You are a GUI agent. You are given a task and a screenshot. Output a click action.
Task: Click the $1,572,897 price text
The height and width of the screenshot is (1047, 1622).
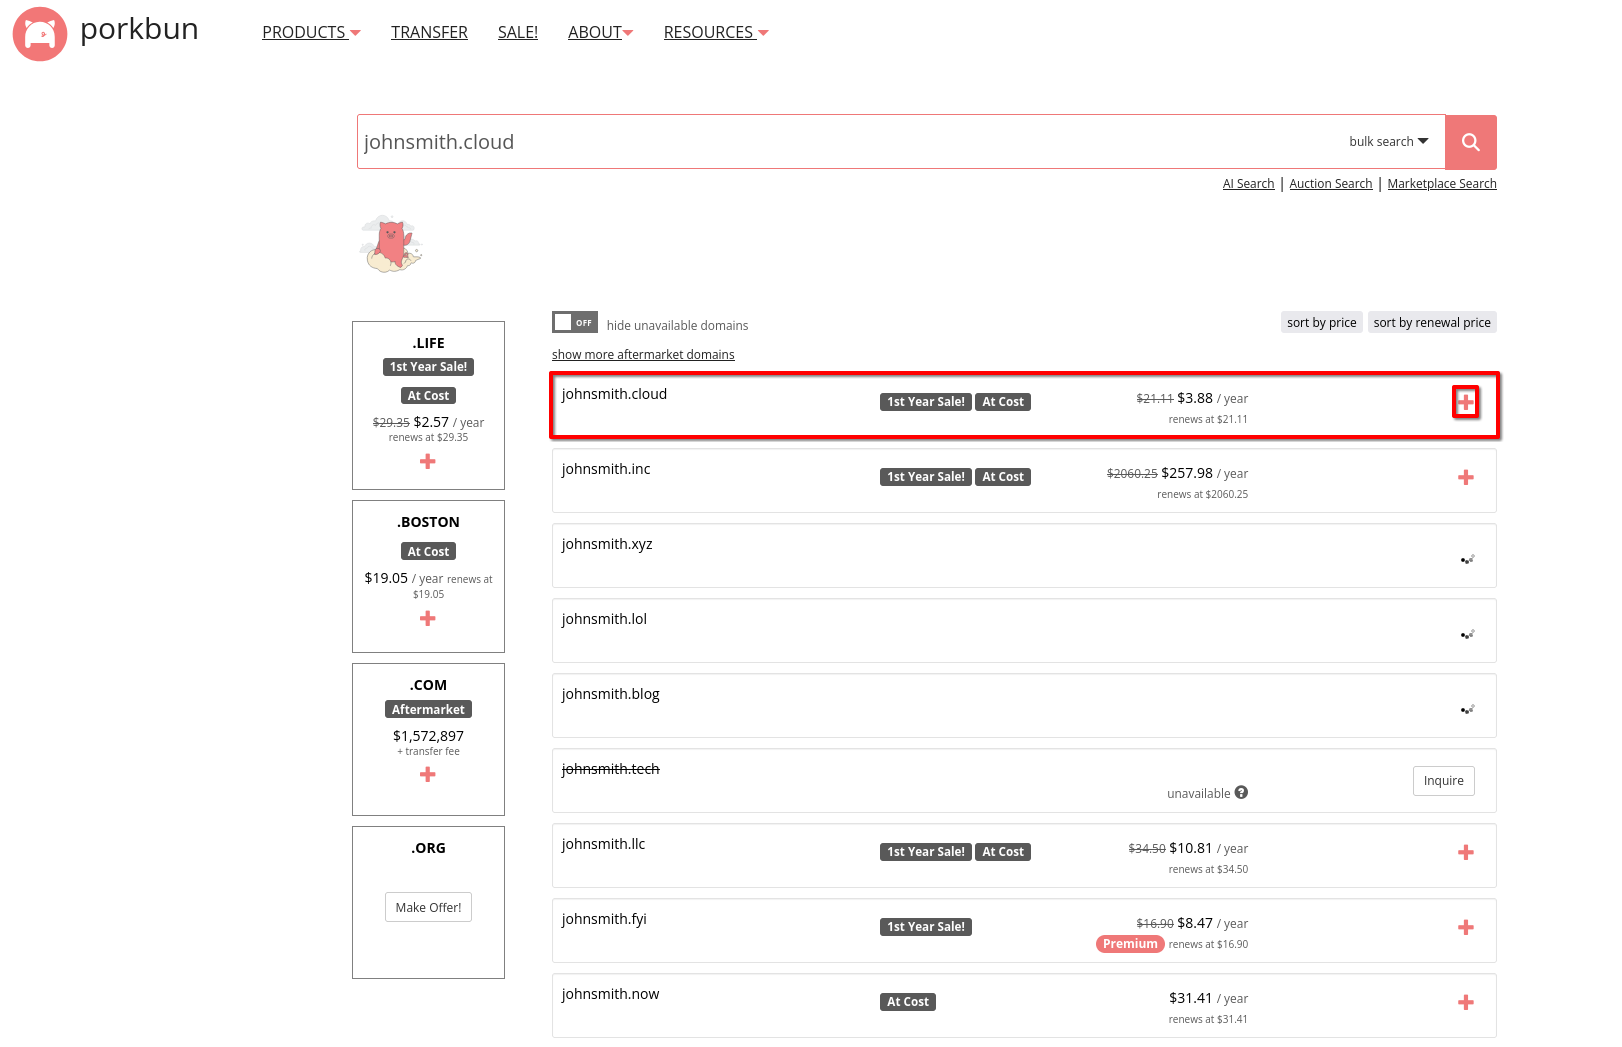[428, 736]
